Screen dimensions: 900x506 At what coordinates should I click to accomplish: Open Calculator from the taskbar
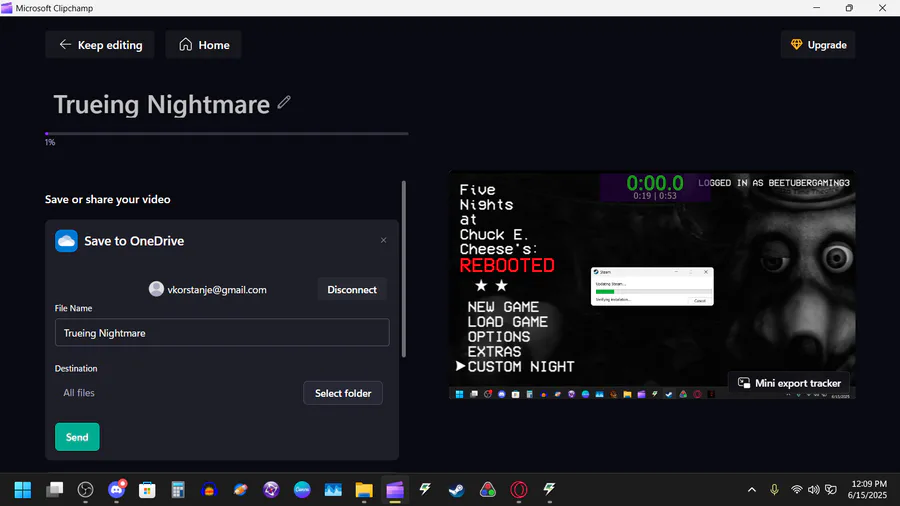click(x=178, y=489)
